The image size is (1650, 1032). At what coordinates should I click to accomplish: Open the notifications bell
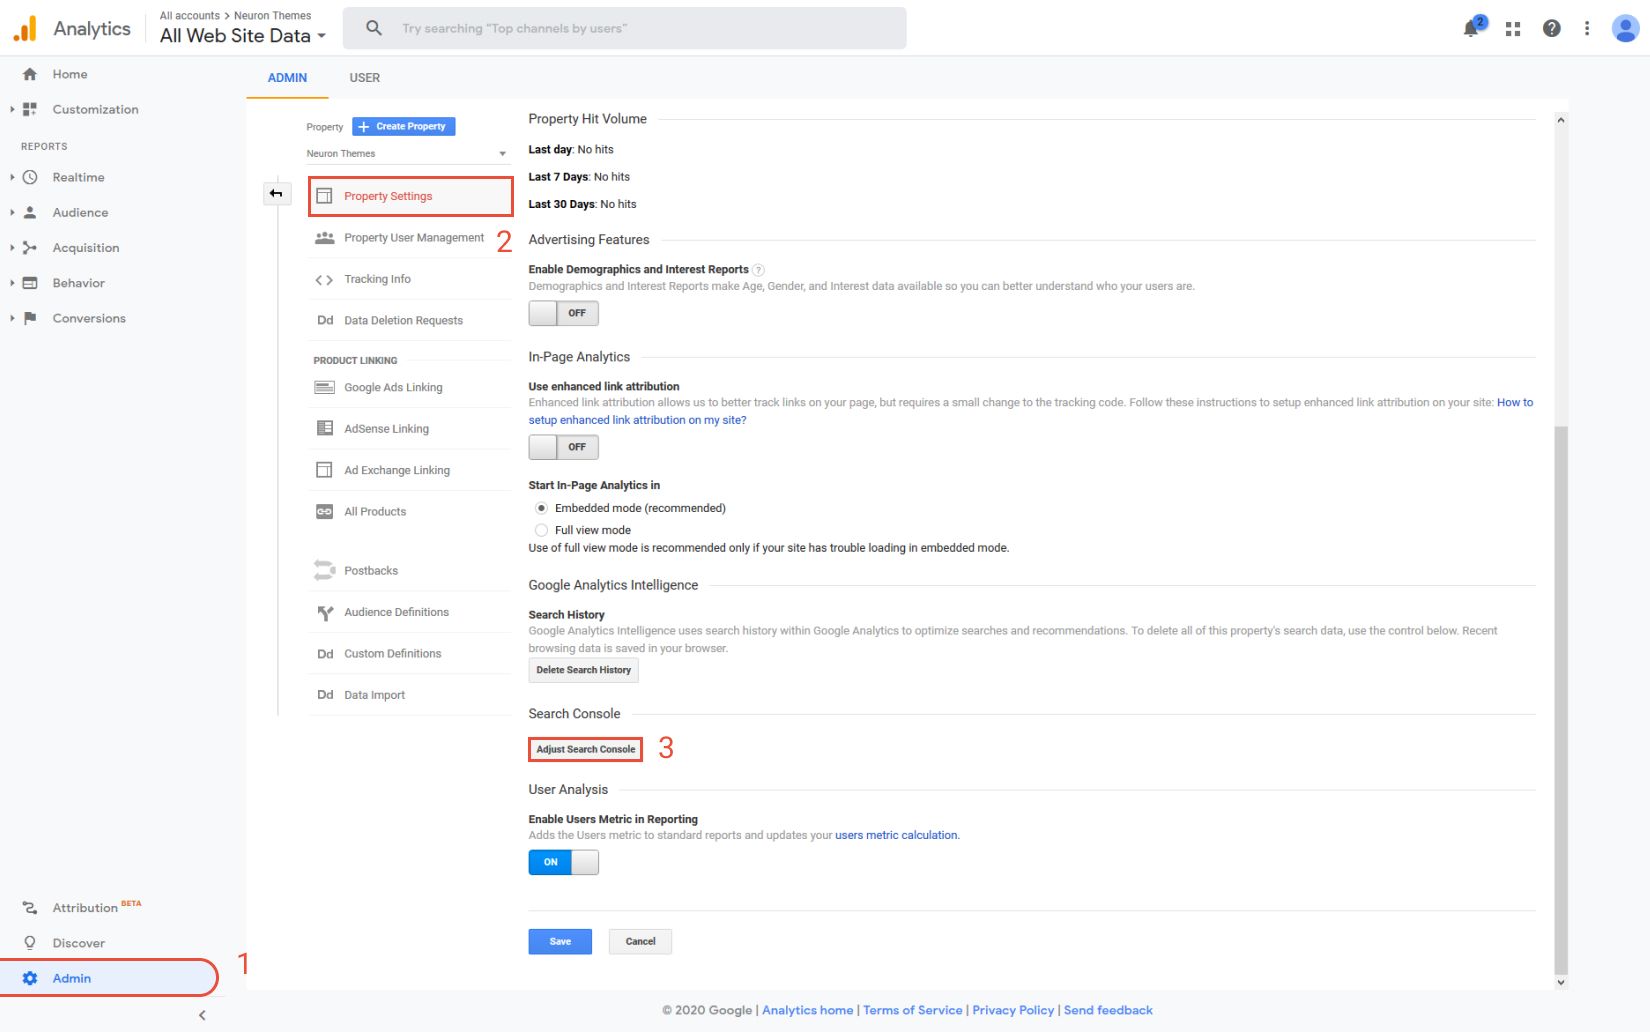(1470, 27)
